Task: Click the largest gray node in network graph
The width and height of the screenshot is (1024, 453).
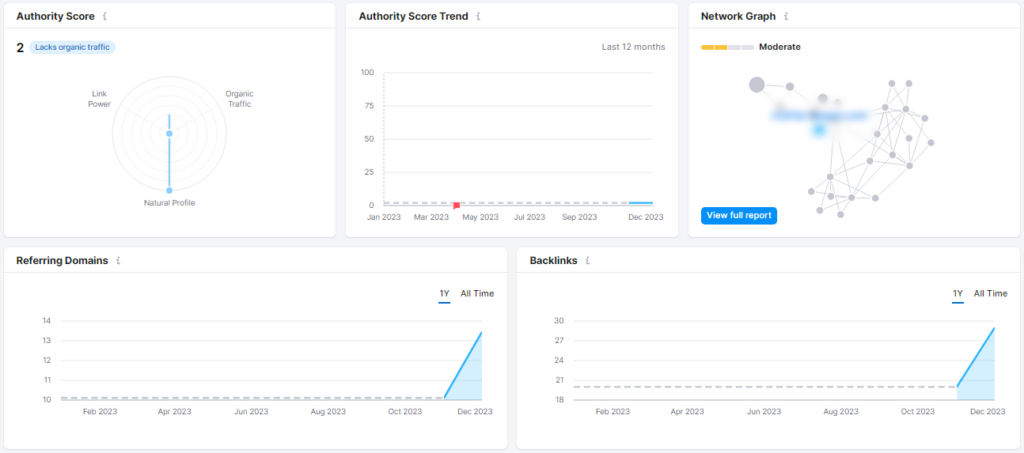Action: [756, 84]
